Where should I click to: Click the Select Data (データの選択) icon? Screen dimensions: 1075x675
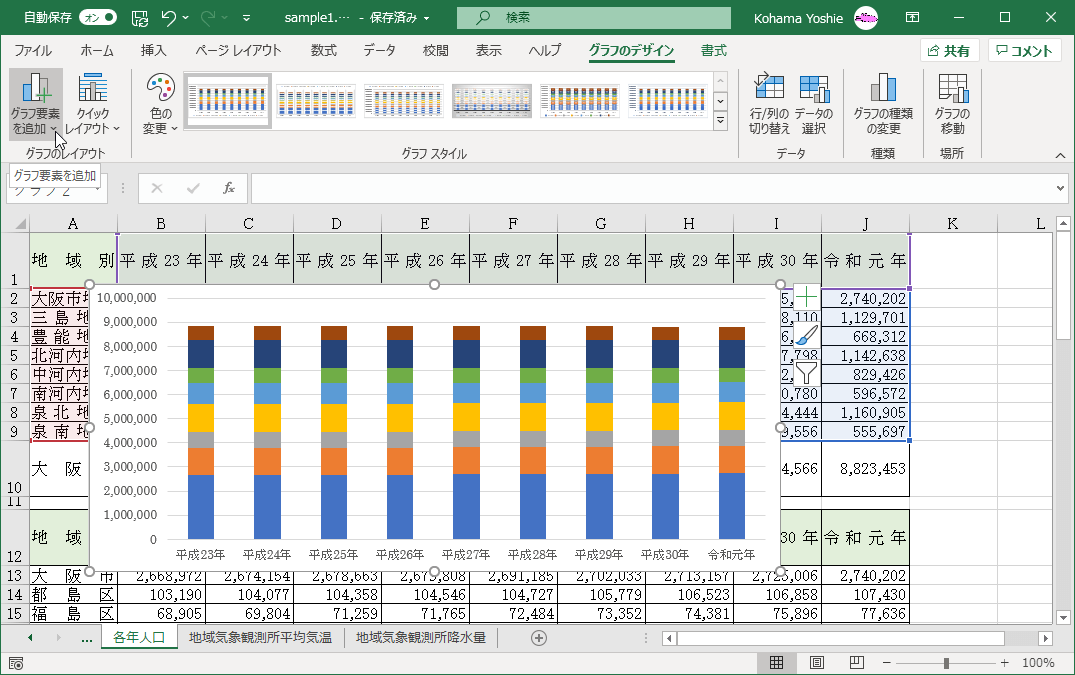[x=814, y=89]
